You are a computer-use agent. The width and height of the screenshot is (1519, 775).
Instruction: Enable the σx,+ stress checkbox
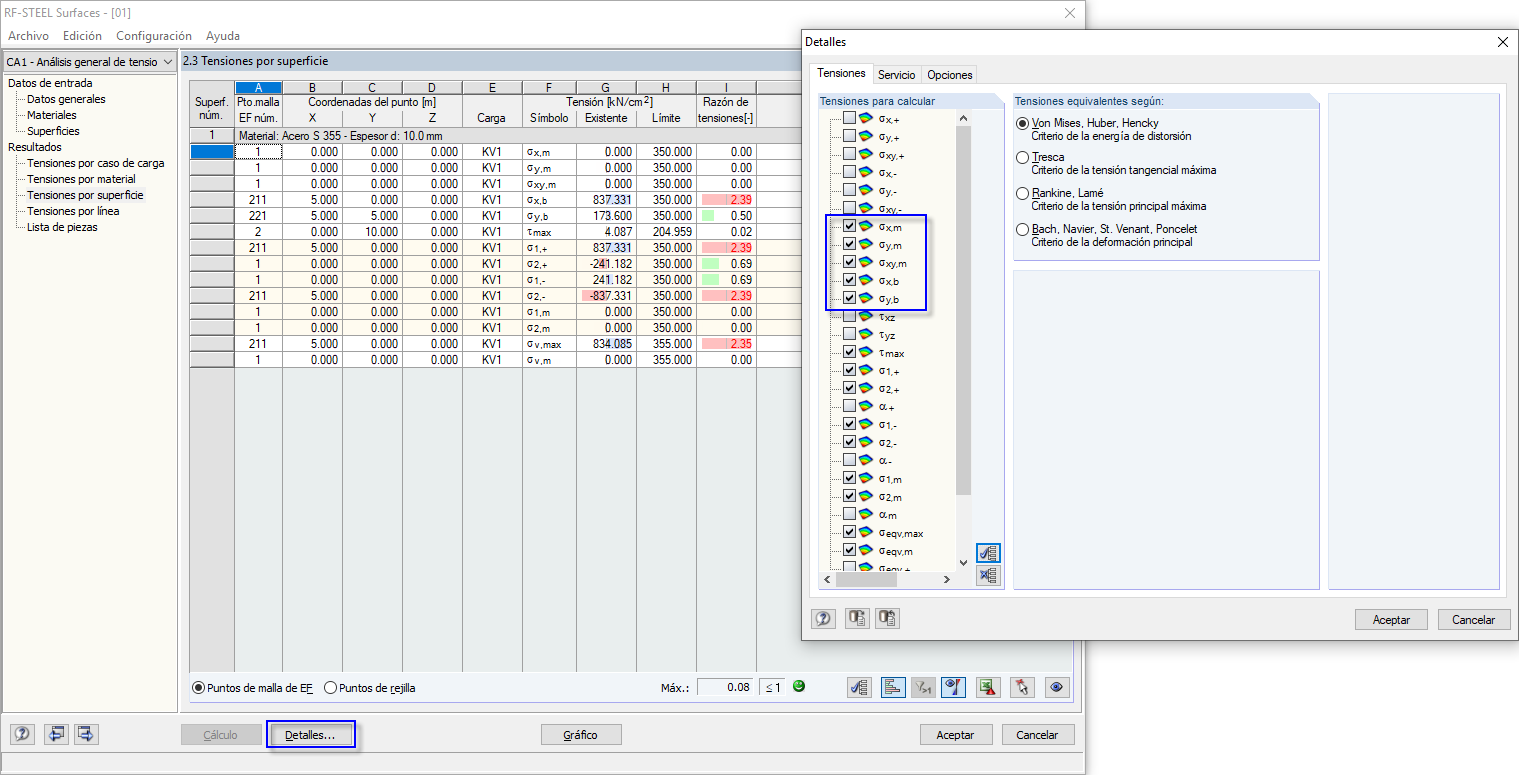tap(849, 118)
